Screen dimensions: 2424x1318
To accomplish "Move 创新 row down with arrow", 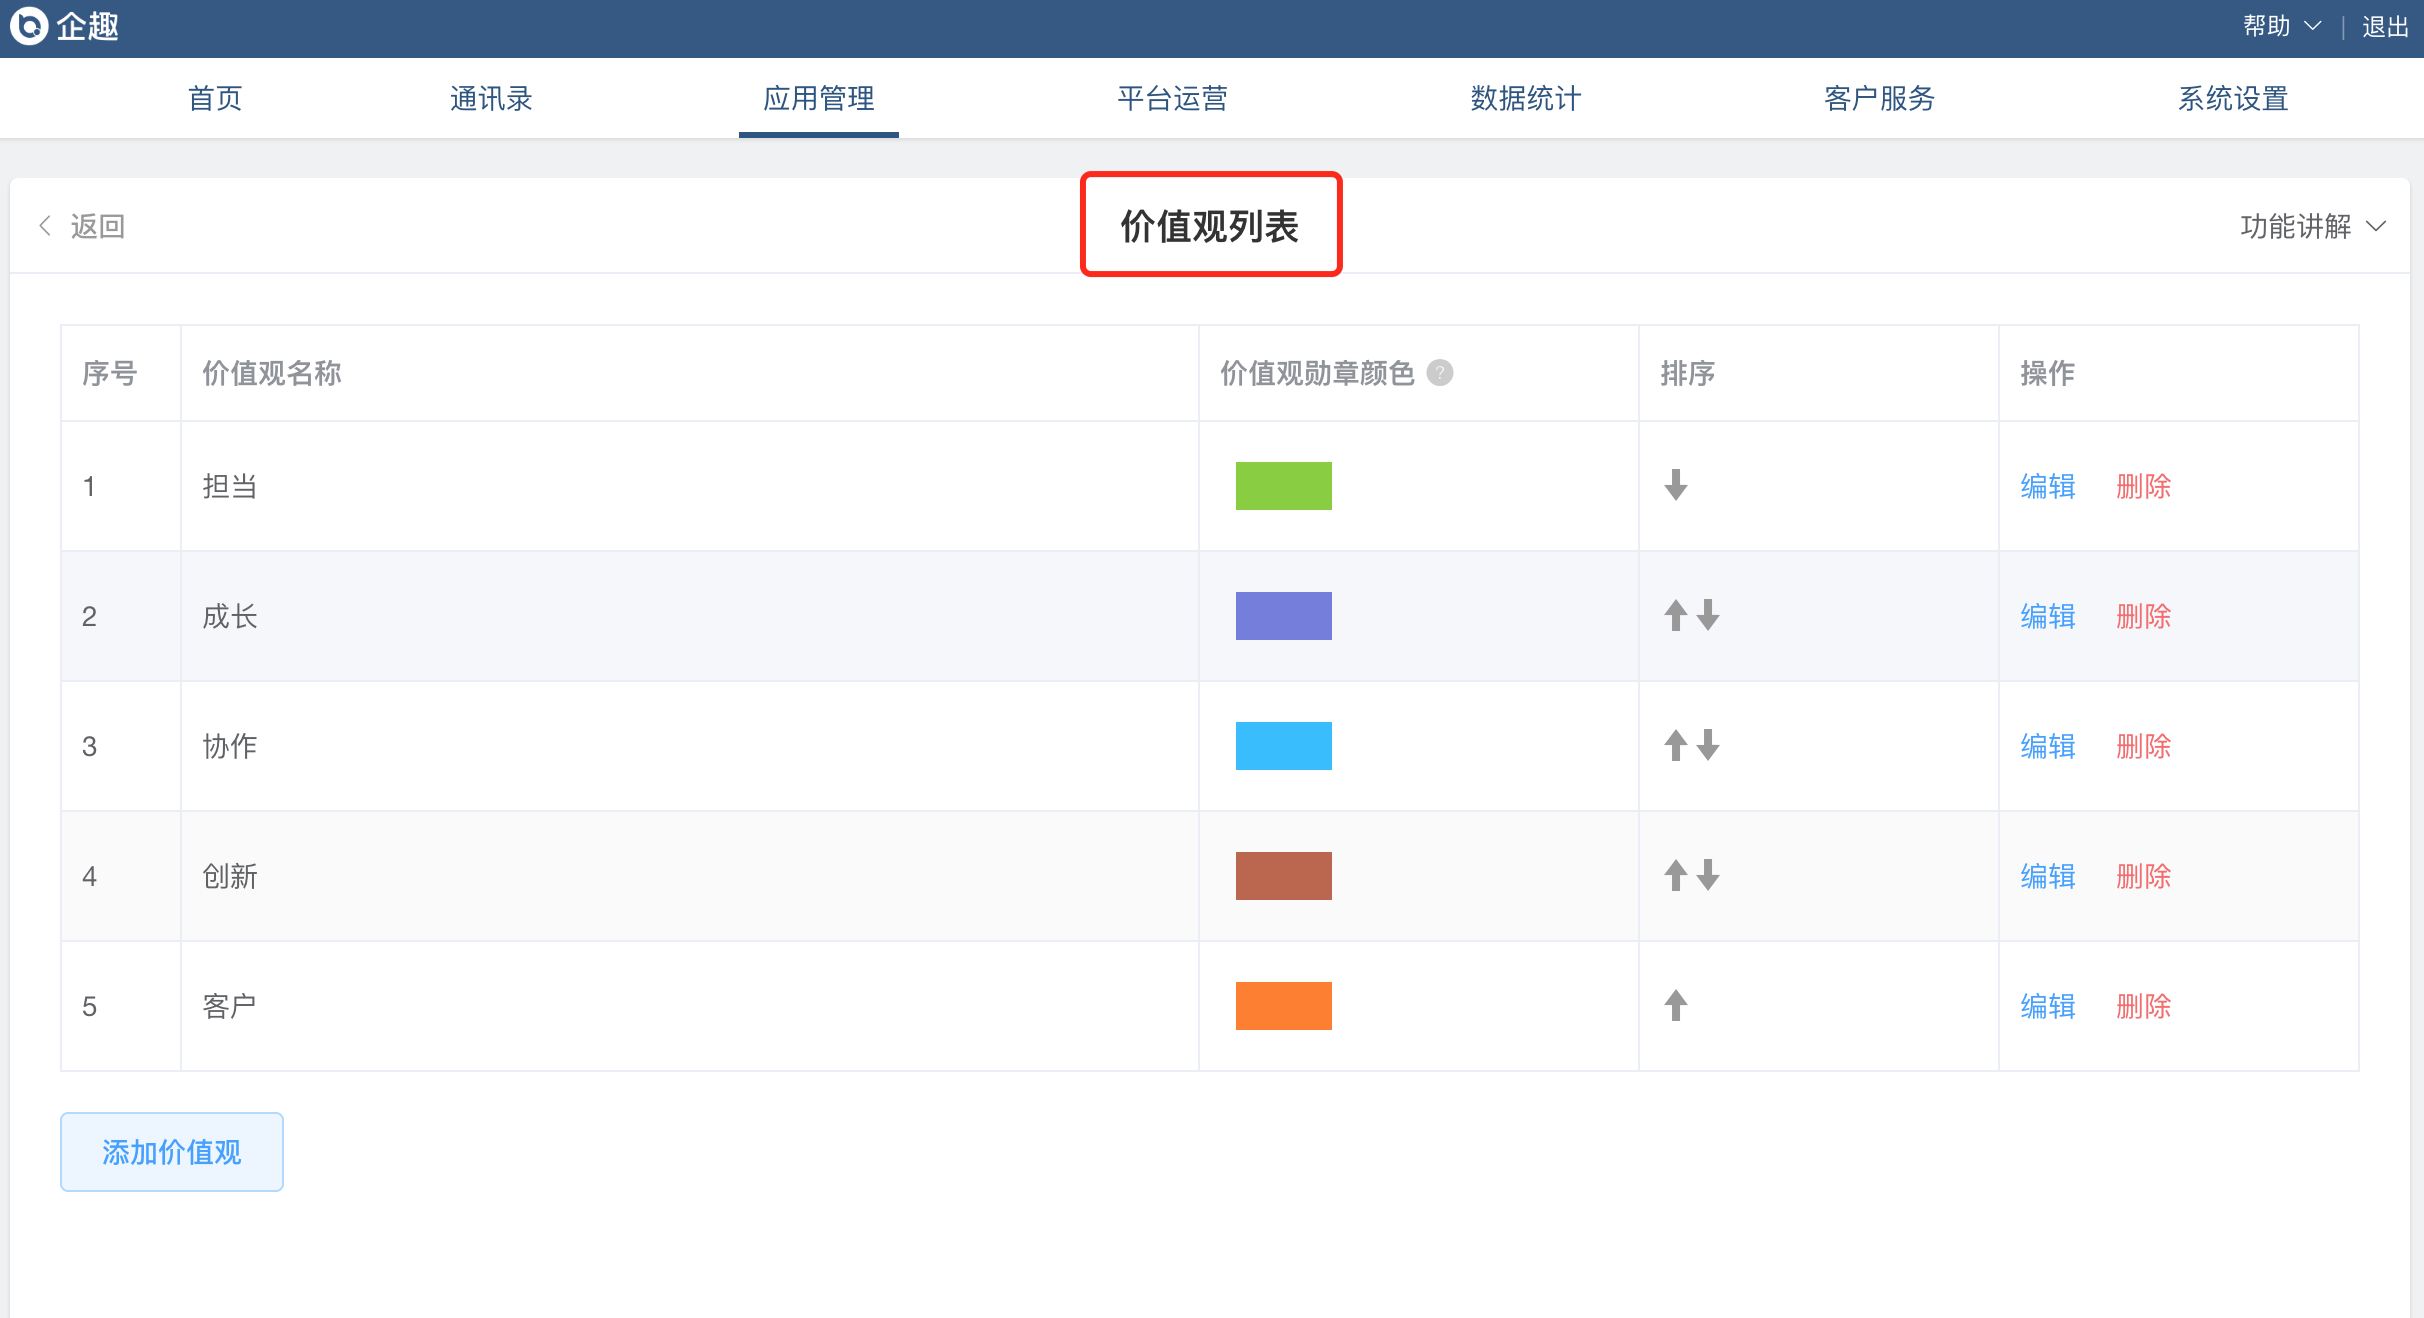I will pyautogui.click(x=1708, y=875).
